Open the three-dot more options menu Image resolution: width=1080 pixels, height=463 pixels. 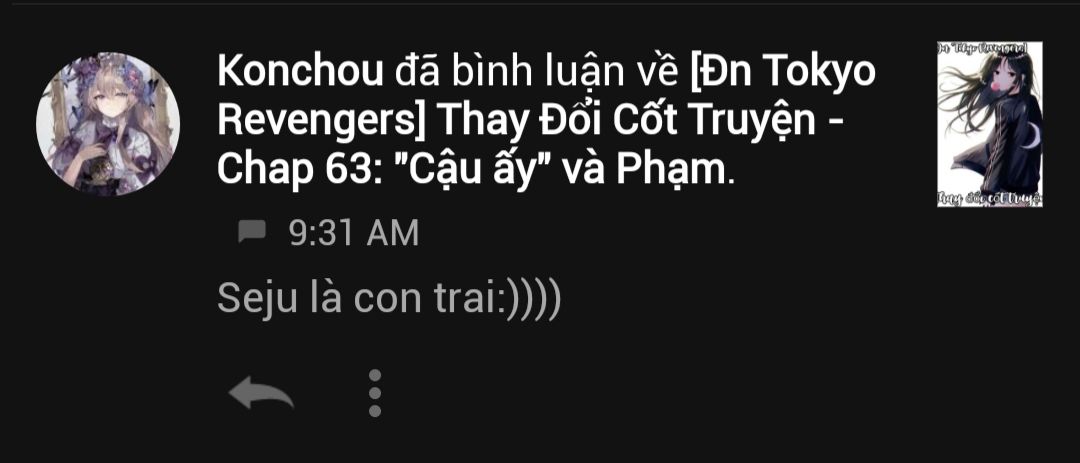[375, 393]
